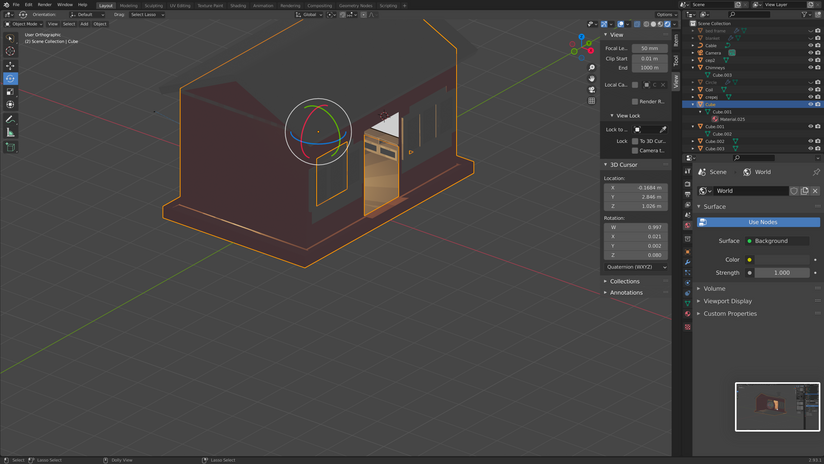
Task: Hide the Chimneys object via eye icon
Action: pos(810,68)
